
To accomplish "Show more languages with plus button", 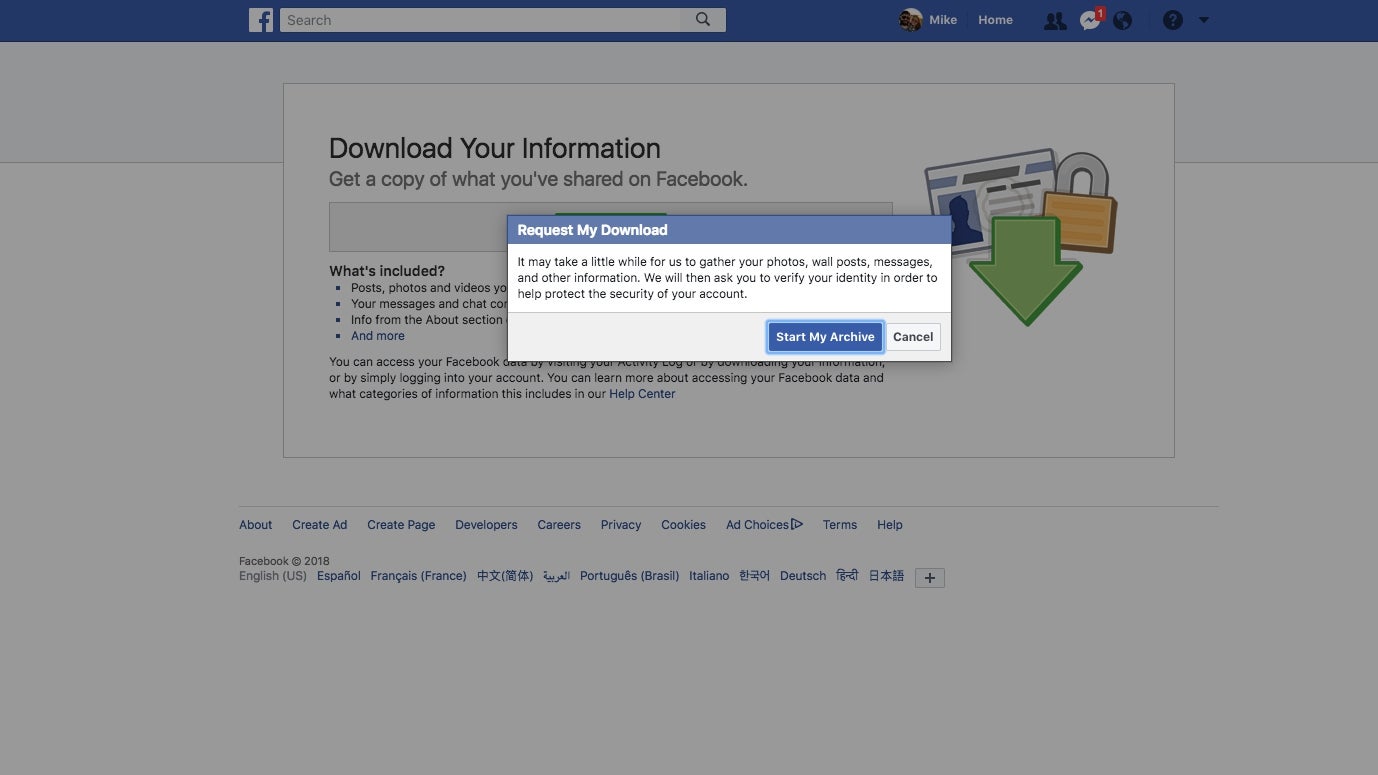I will (x=930, y=577).
